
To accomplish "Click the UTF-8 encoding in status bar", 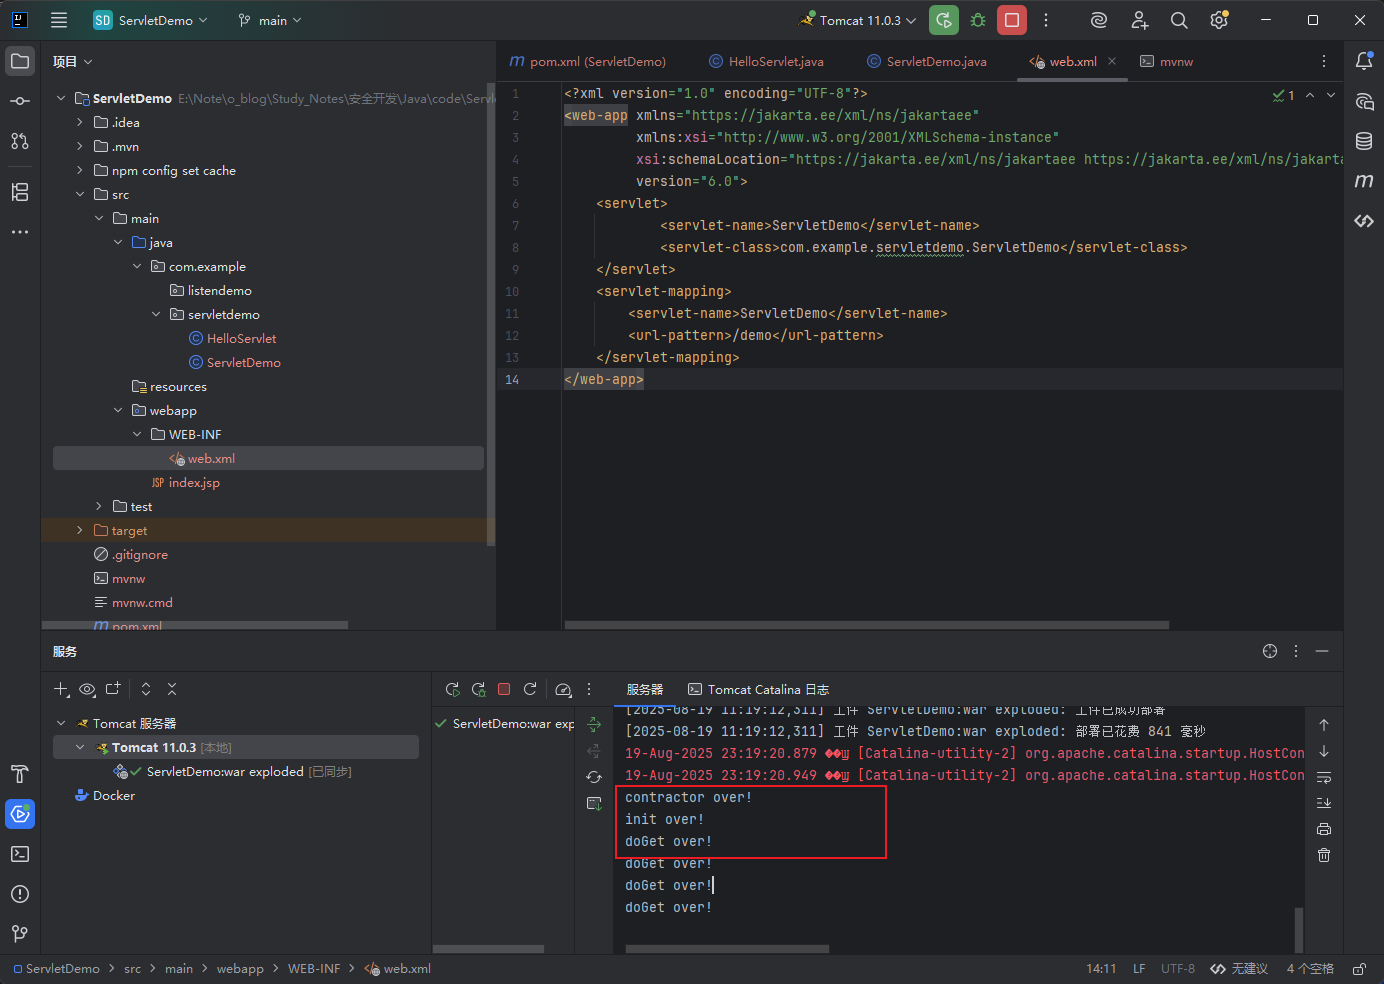I will 1178,969.
